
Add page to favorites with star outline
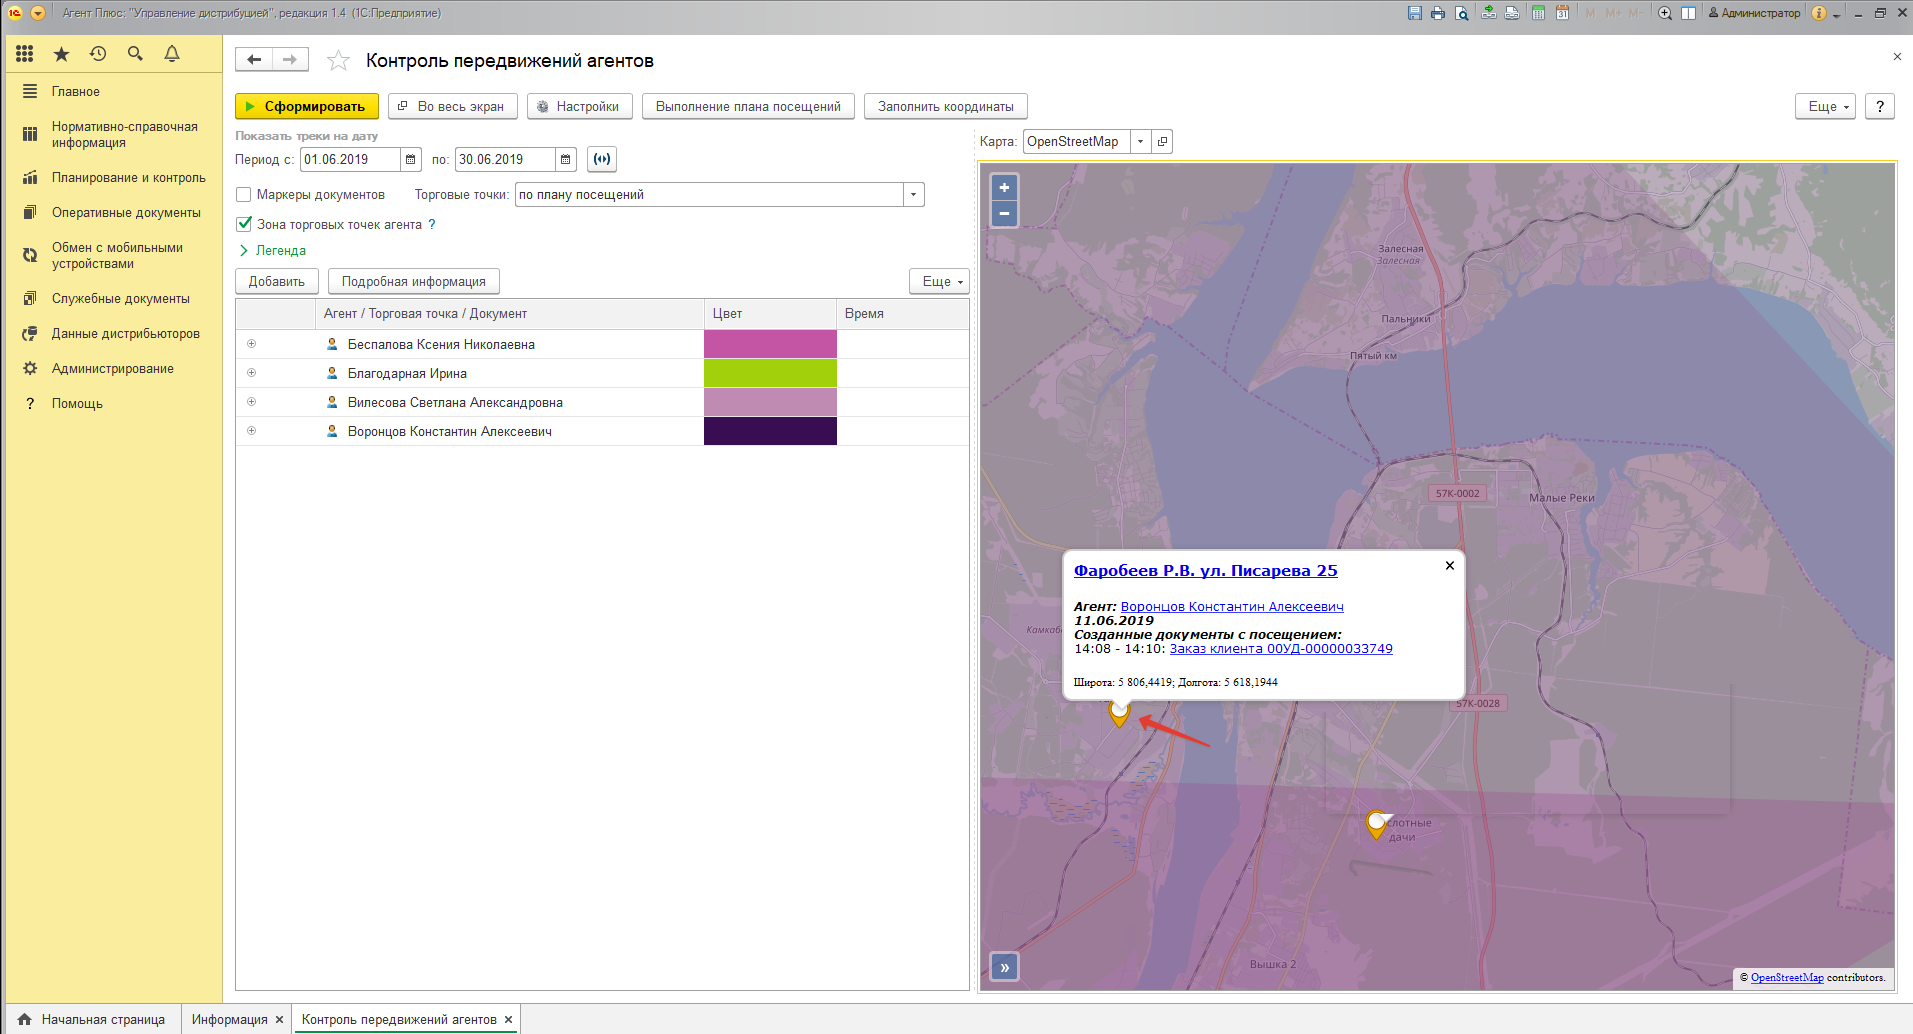click(x=339, y=61)
